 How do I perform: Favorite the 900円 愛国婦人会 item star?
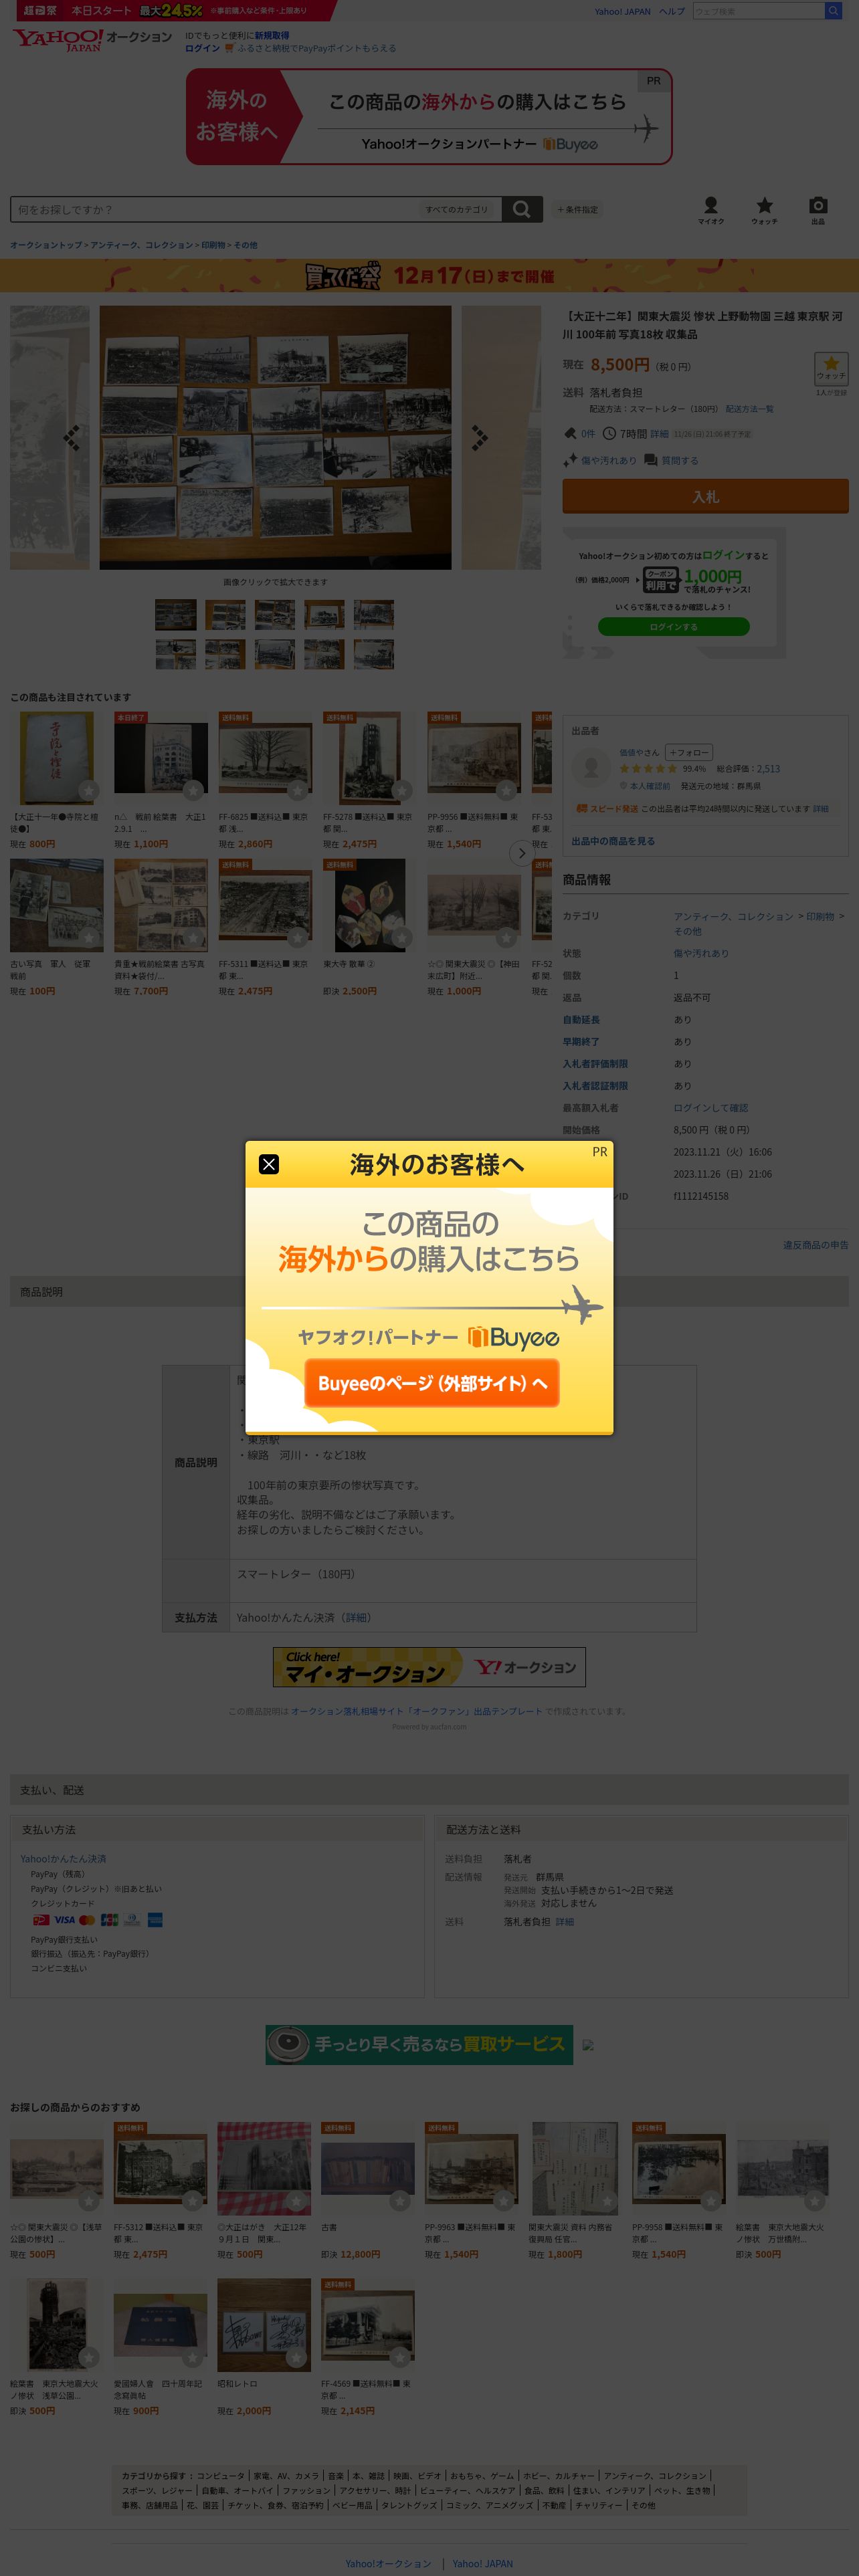(192, 2357)
